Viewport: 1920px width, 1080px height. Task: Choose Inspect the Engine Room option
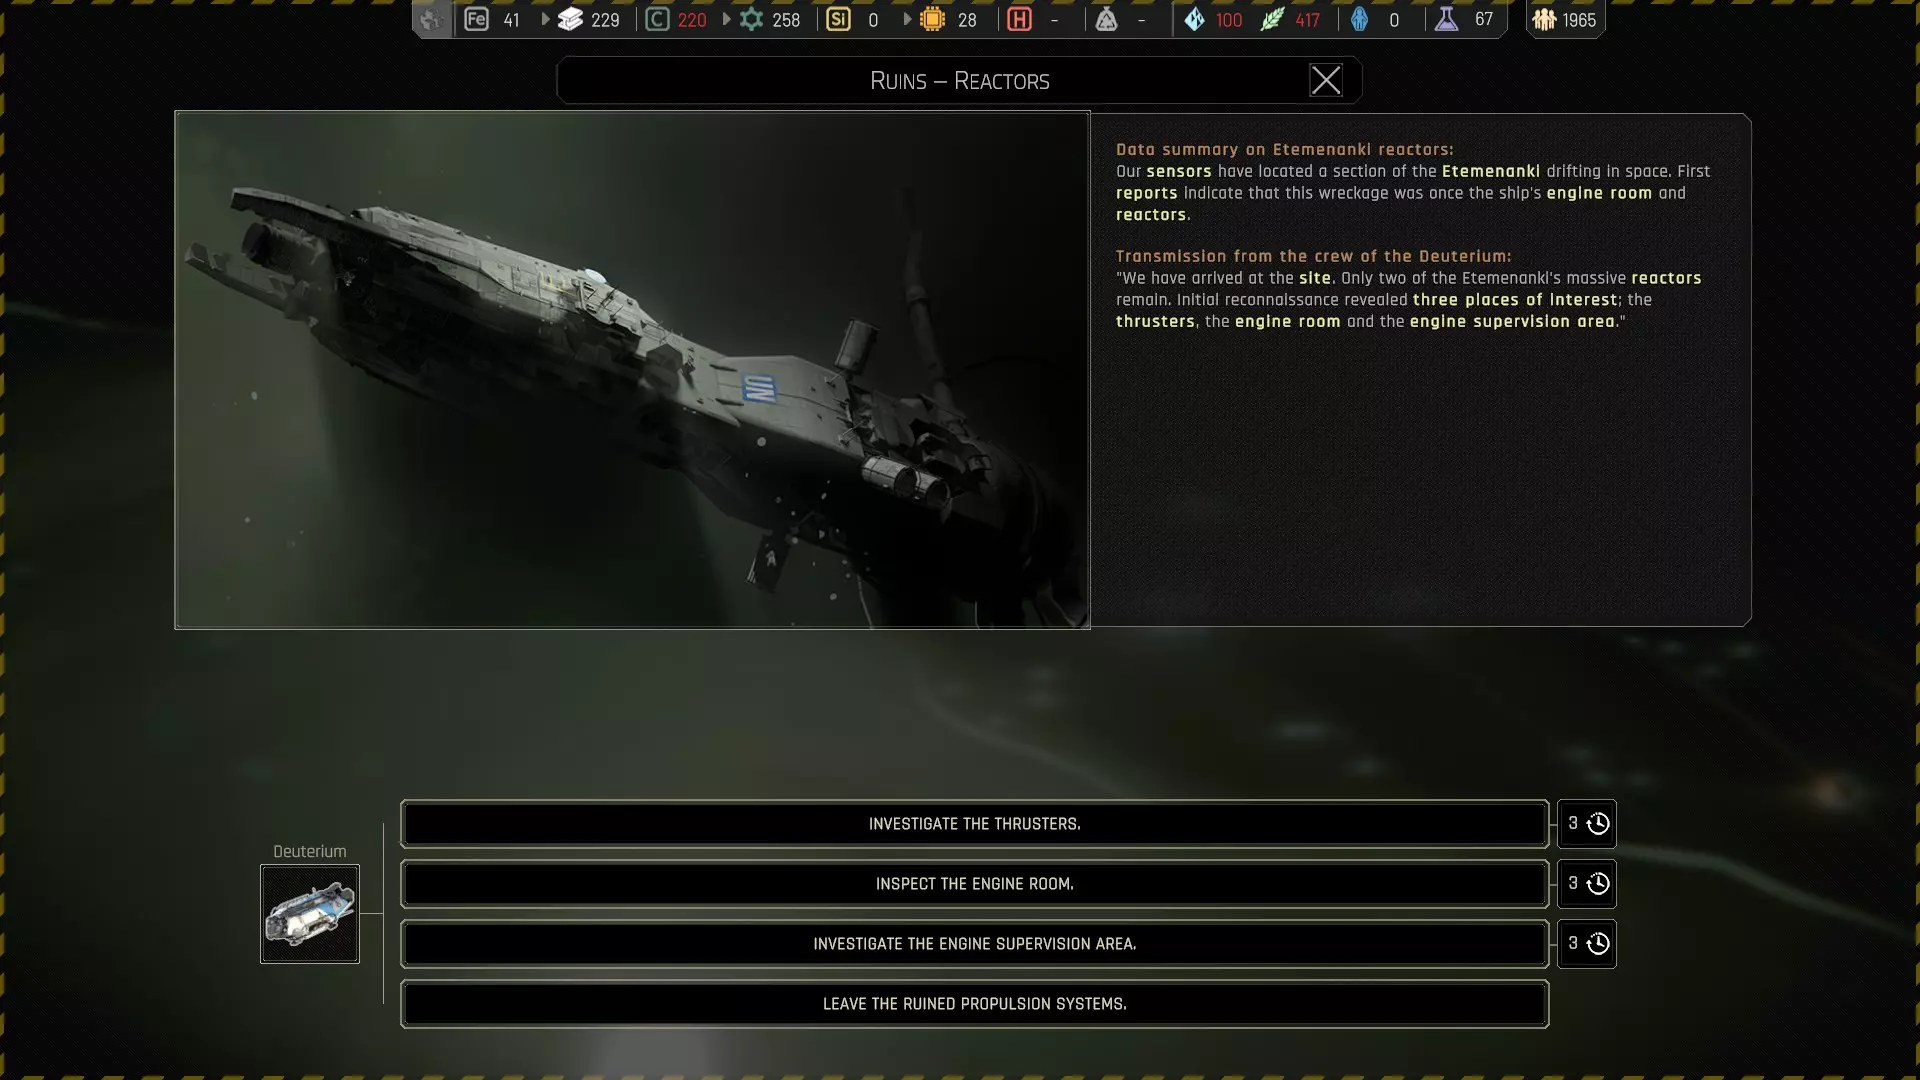click(x=974, y=884)
